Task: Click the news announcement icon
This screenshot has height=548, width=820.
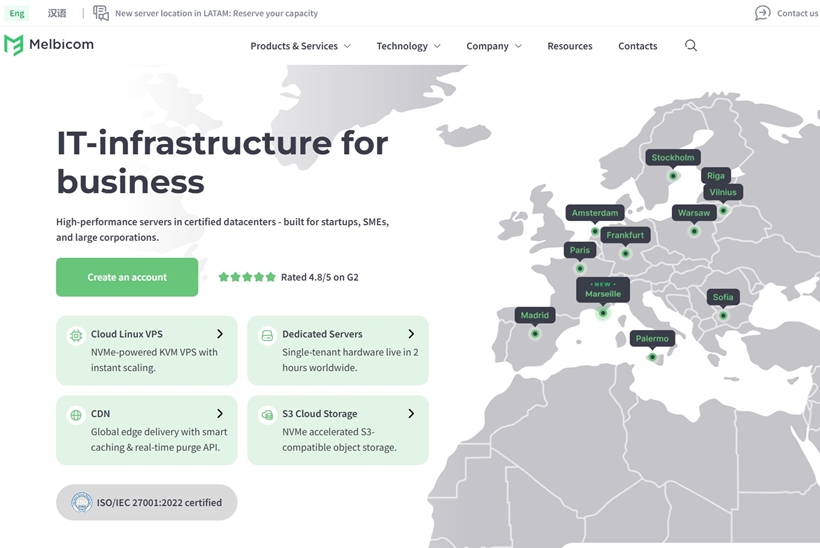Action: (101, 13)
